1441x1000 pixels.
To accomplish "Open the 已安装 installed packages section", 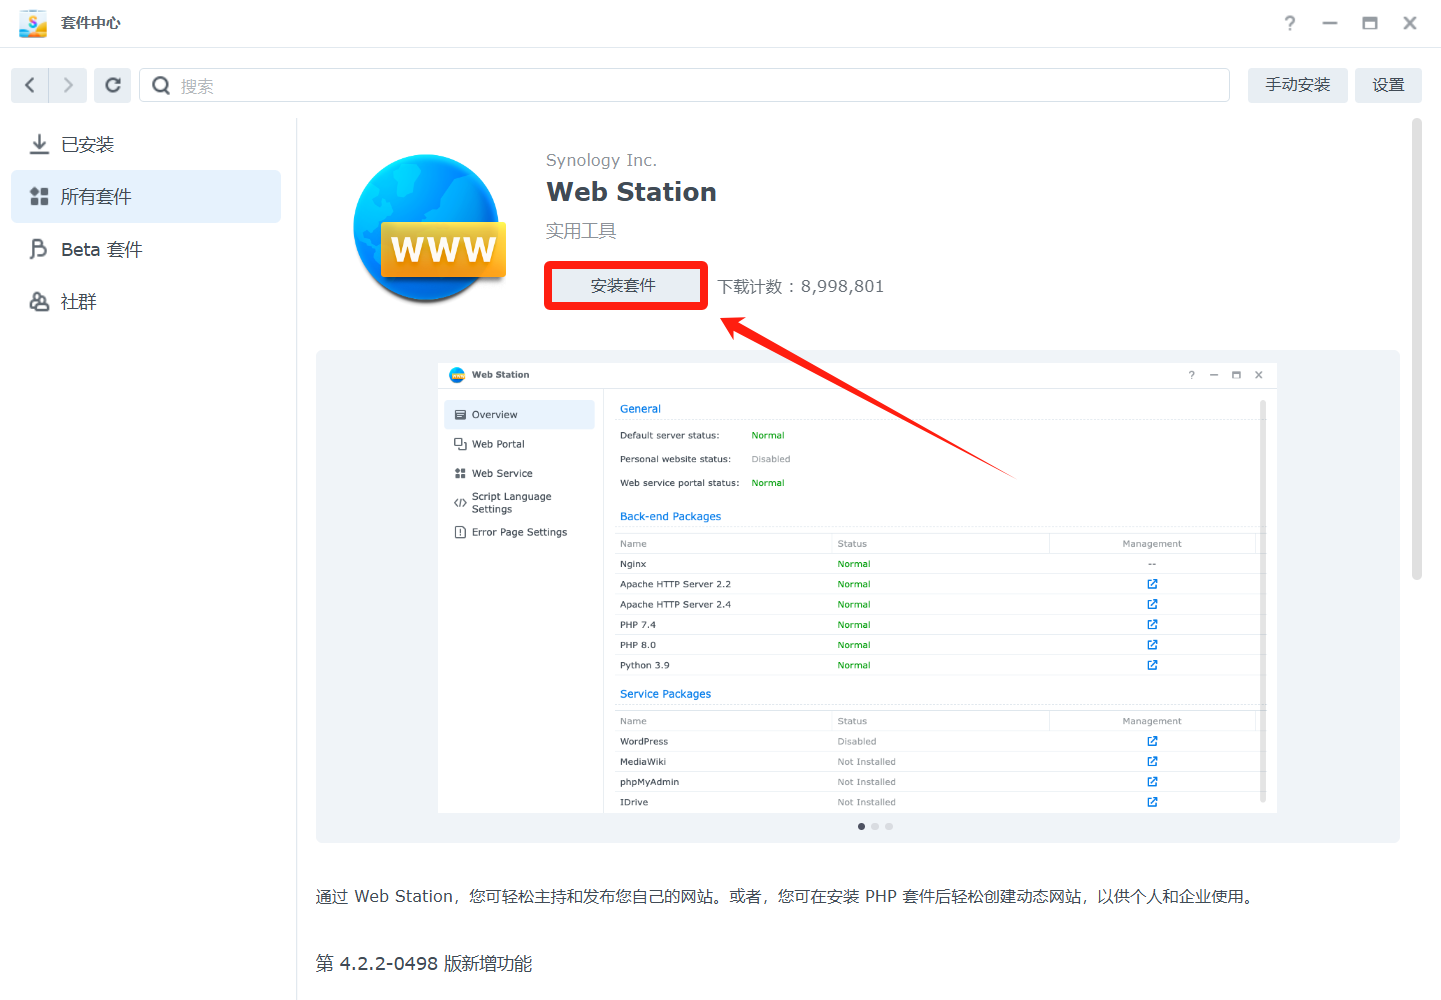I will pyautogui.click(x=88, y=145).
